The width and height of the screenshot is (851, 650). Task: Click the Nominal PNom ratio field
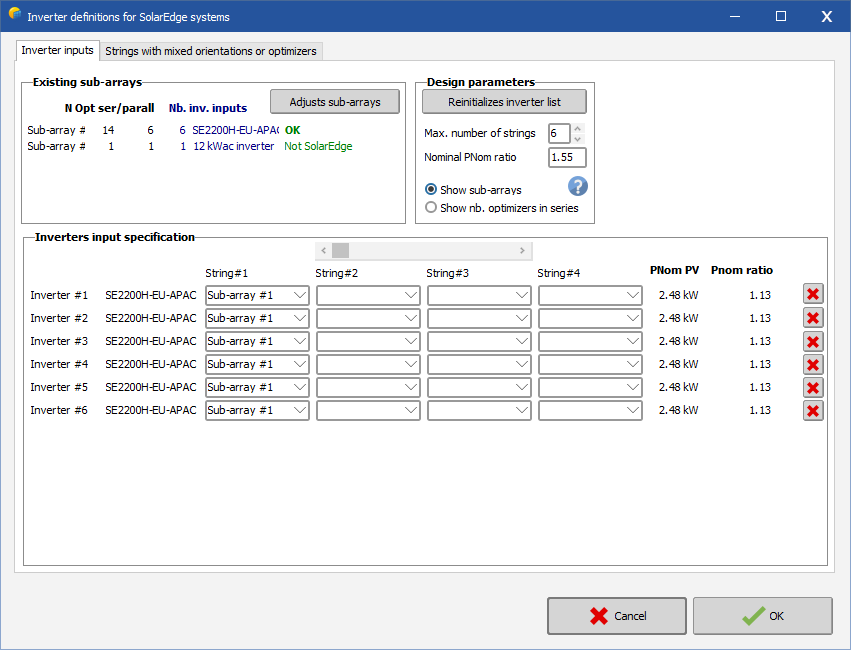coord(567,157)
